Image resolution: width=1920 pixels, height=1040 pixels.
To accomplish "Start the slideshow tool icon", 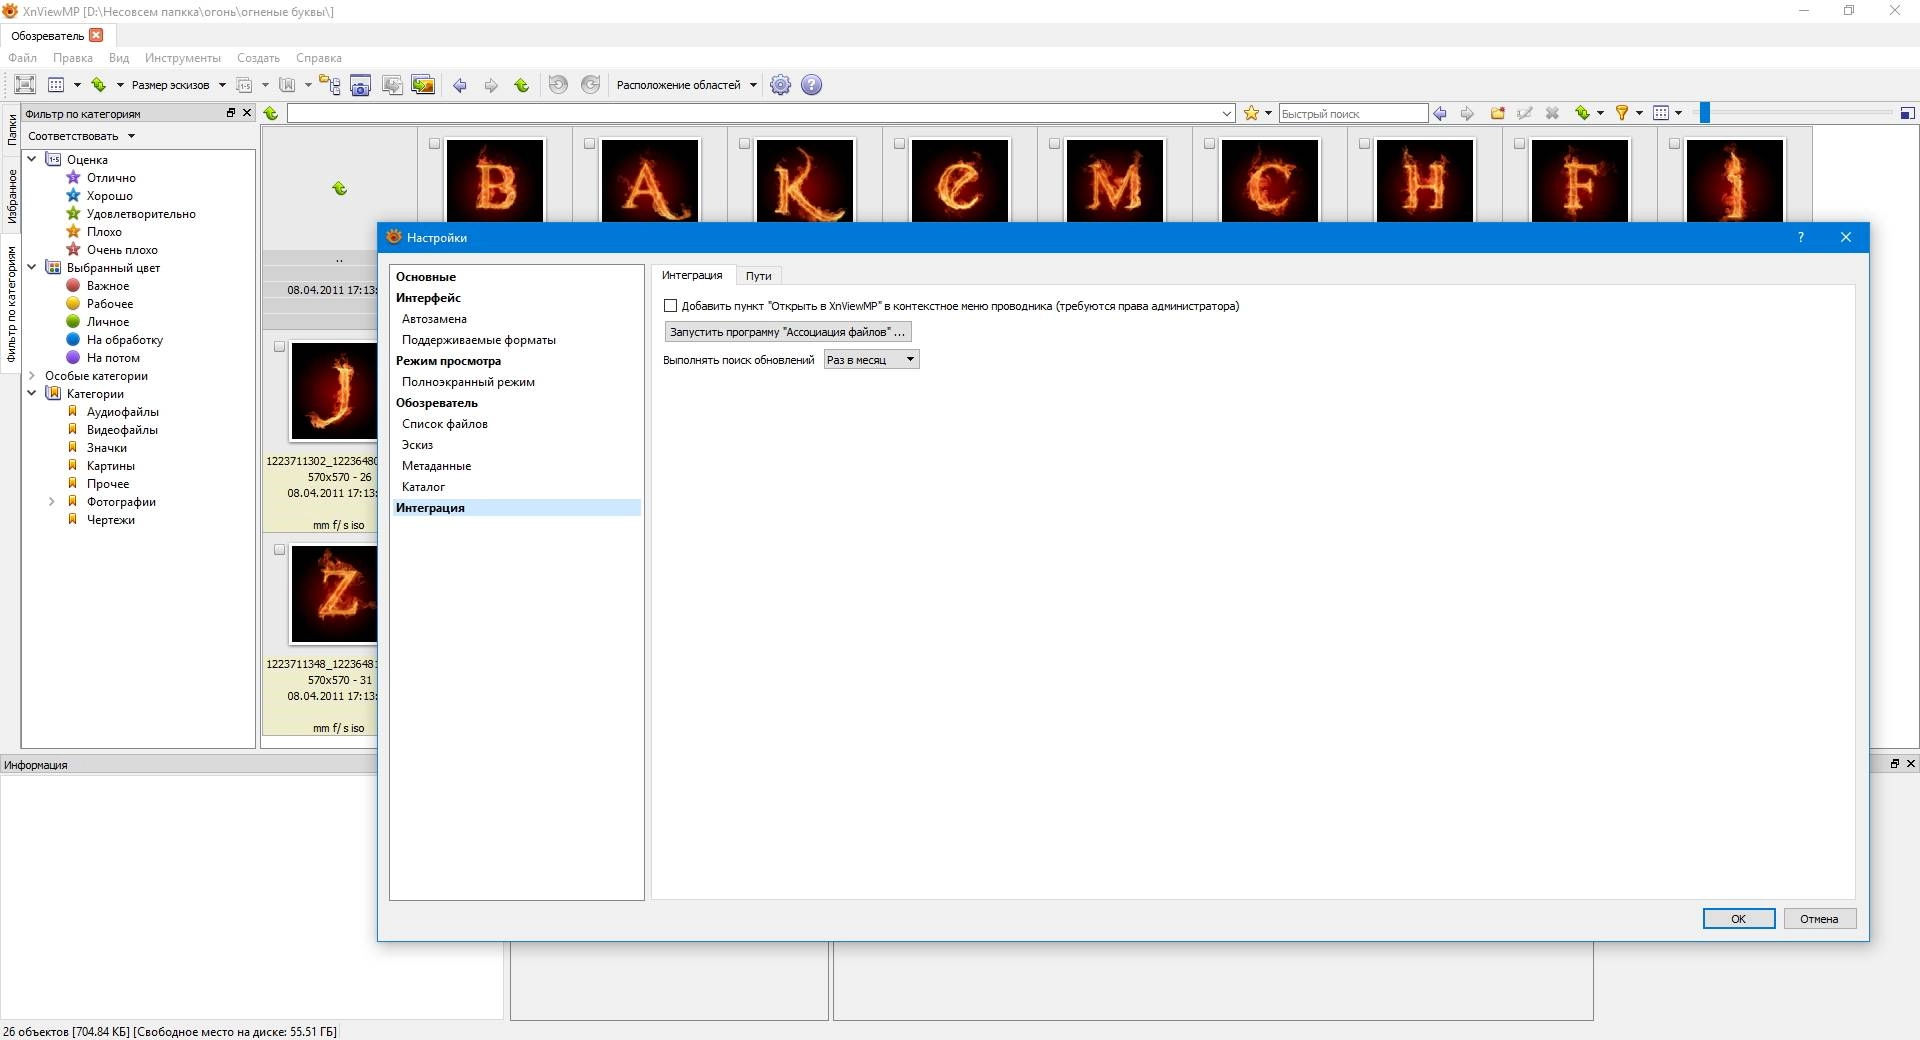I will click(x=424, y=85).
